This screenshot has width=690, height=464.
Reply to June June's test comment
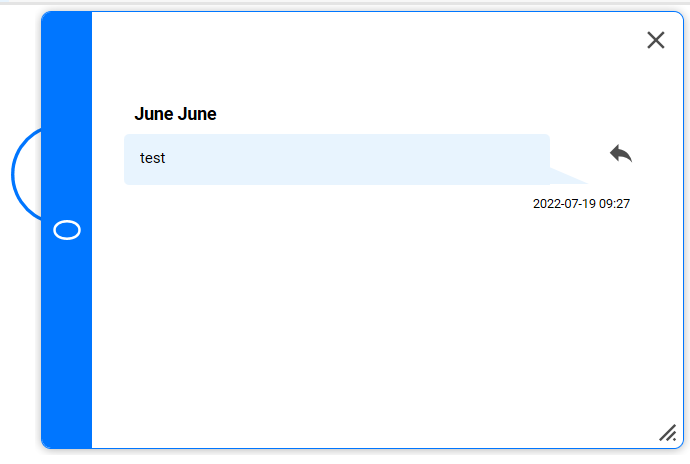click(620, 154)
